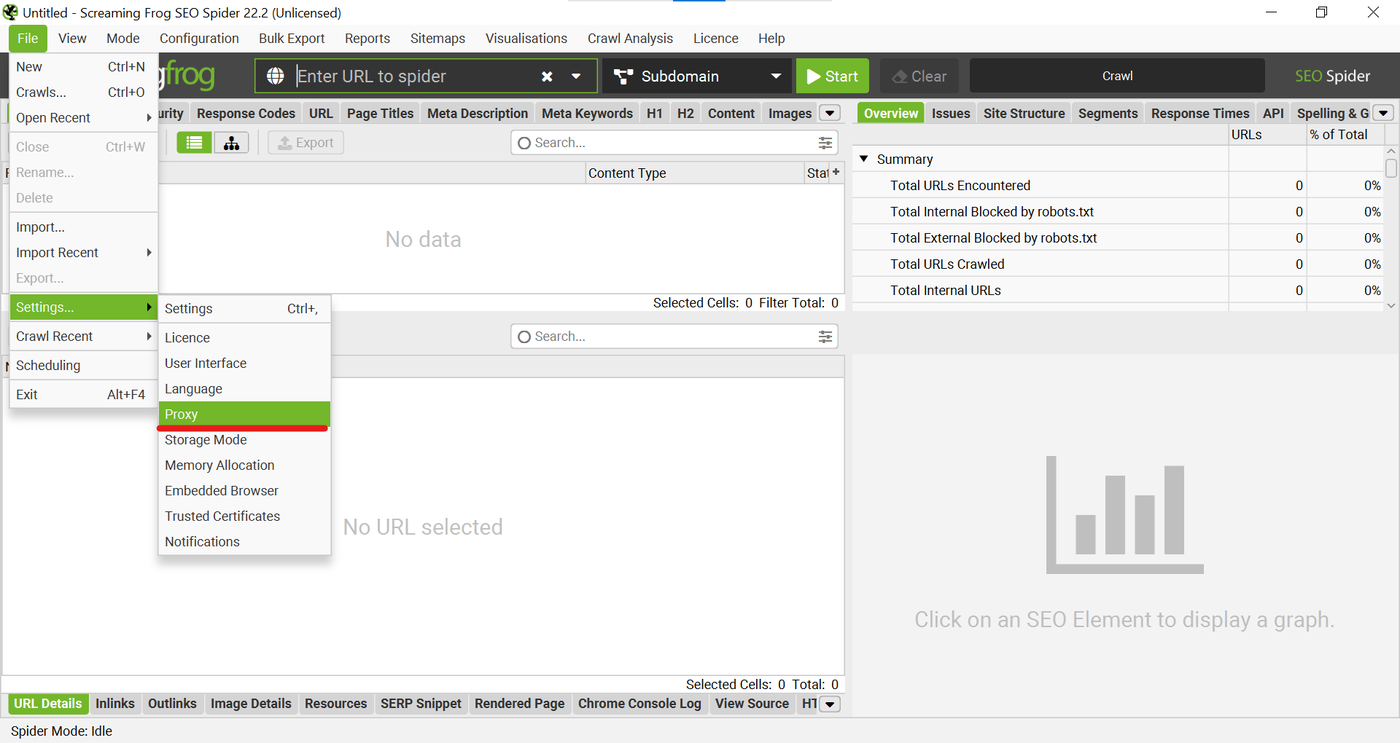Click the Export button
The image size is (1400, 743).
tap(305, 143)
